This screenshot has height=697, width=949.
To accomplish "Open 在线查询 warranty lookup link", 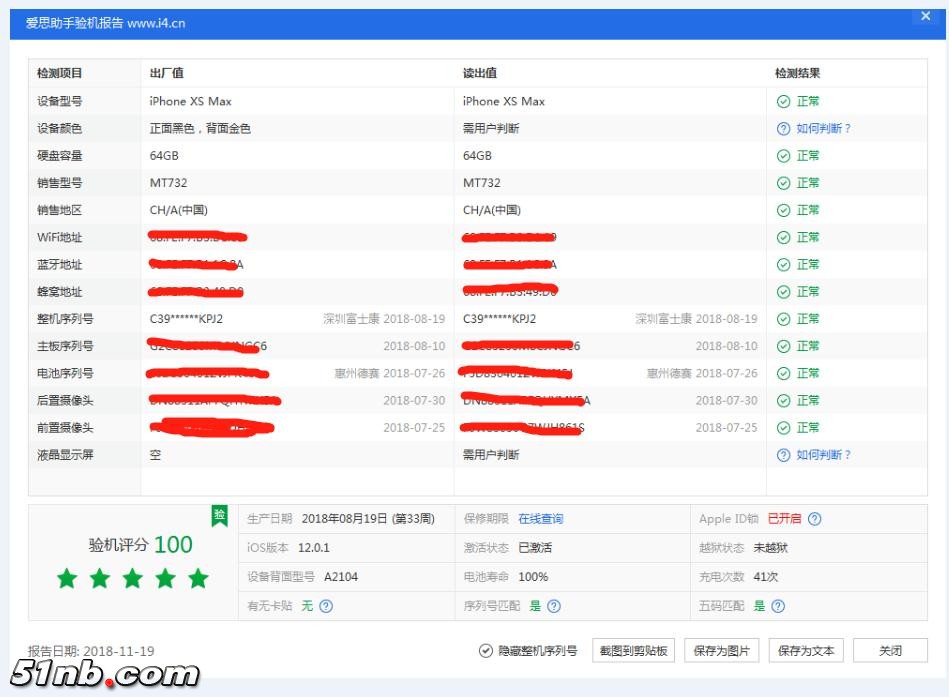I will 542,518.
